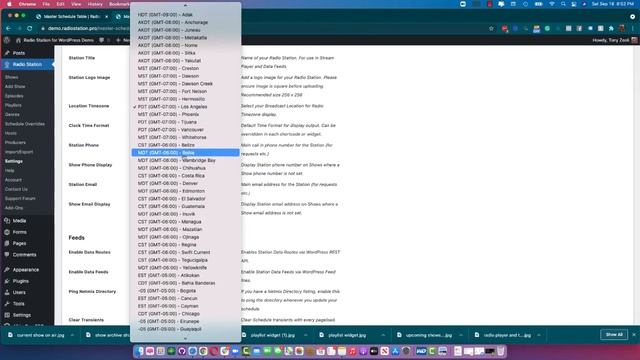Screen dimensions: 640x360
Task: Open Music app from the dock
Action: click(x=352, y=351)
